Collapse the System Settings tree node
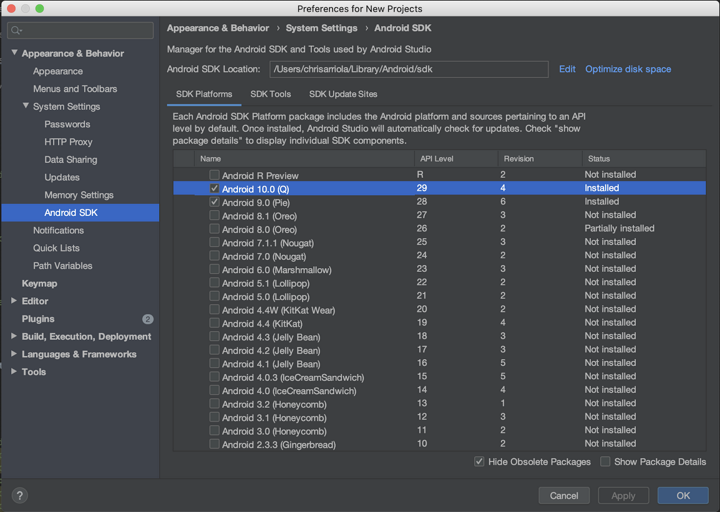 pyautogui.click(x=26, y=106)
